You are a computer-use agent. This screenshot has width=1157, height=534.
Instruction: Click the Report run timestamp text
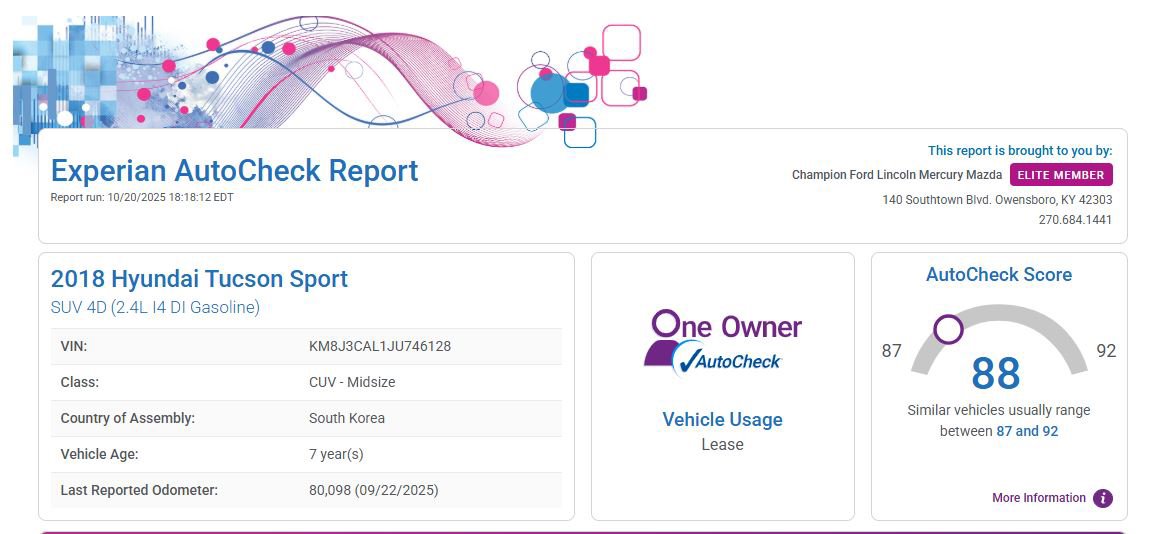coord(141,197)
